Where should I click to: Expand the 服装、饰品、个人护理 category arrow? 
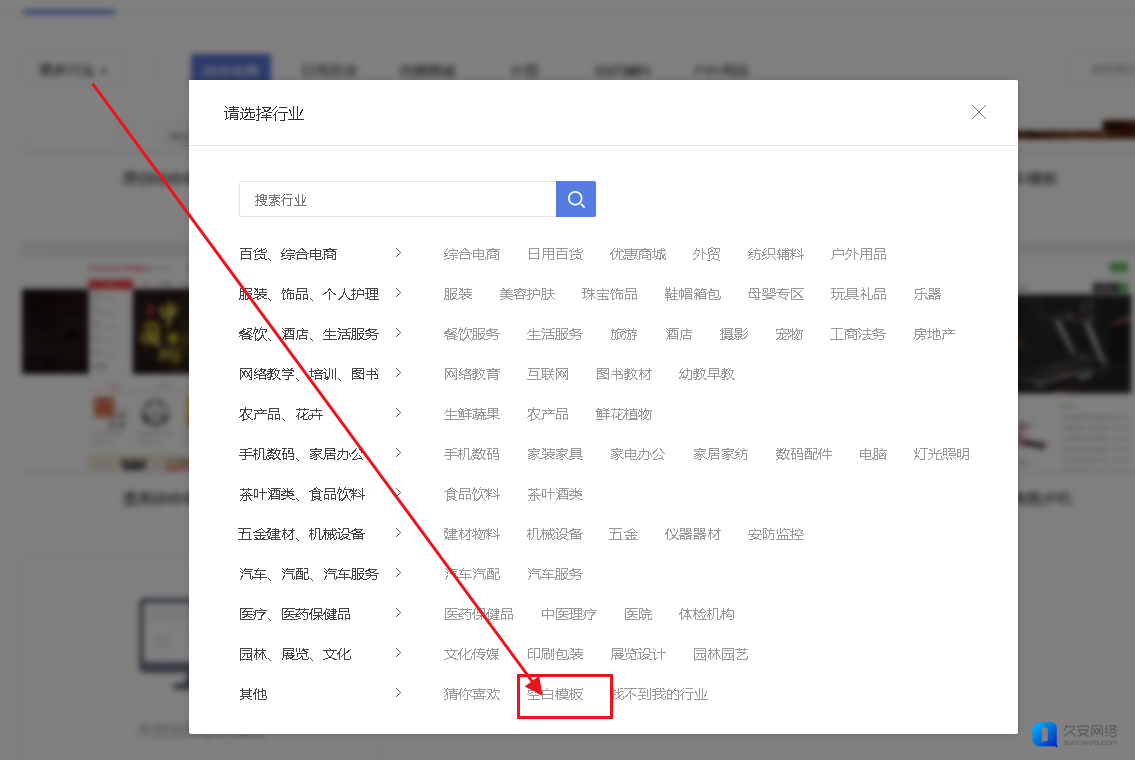(398, 293)
